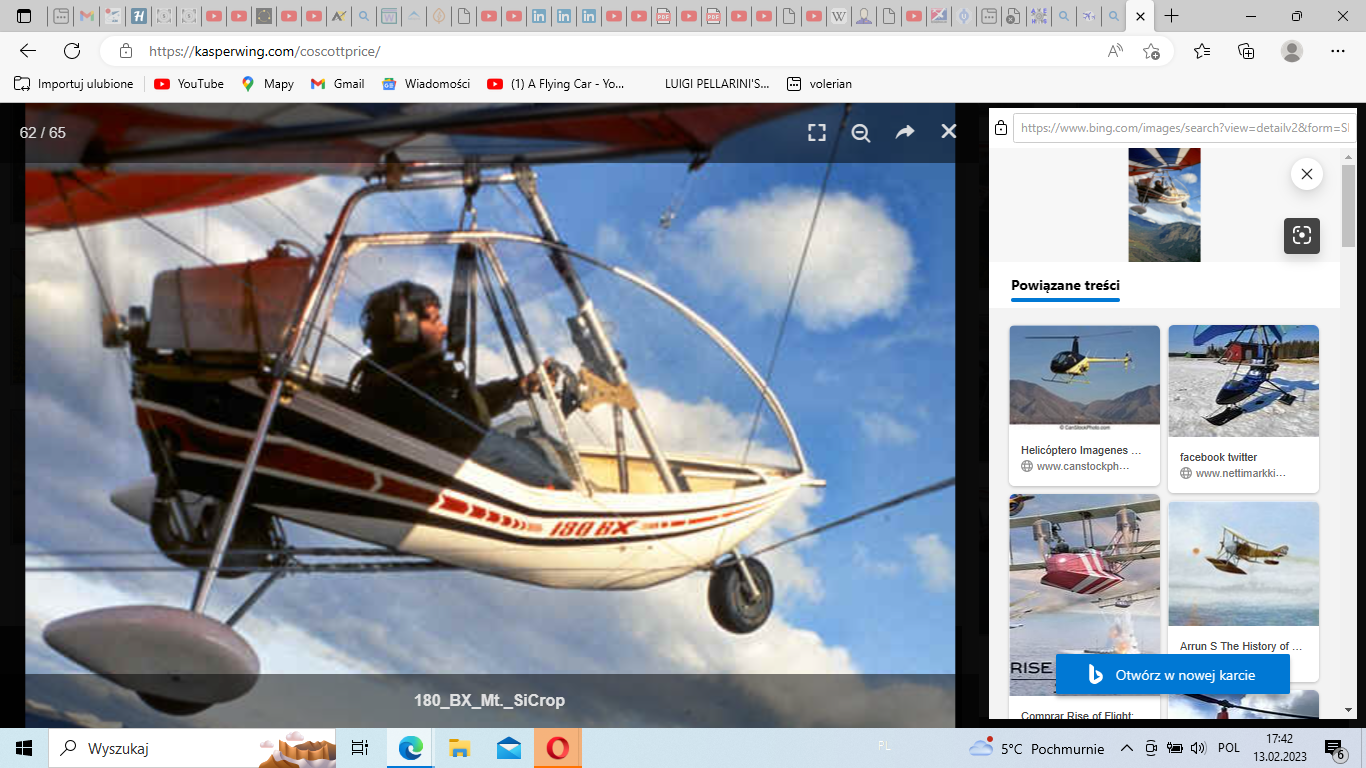The width and height of the screenshot is (1366, 768).
Task: Open Edge settings and more menu
Action: coord(1337,51)
